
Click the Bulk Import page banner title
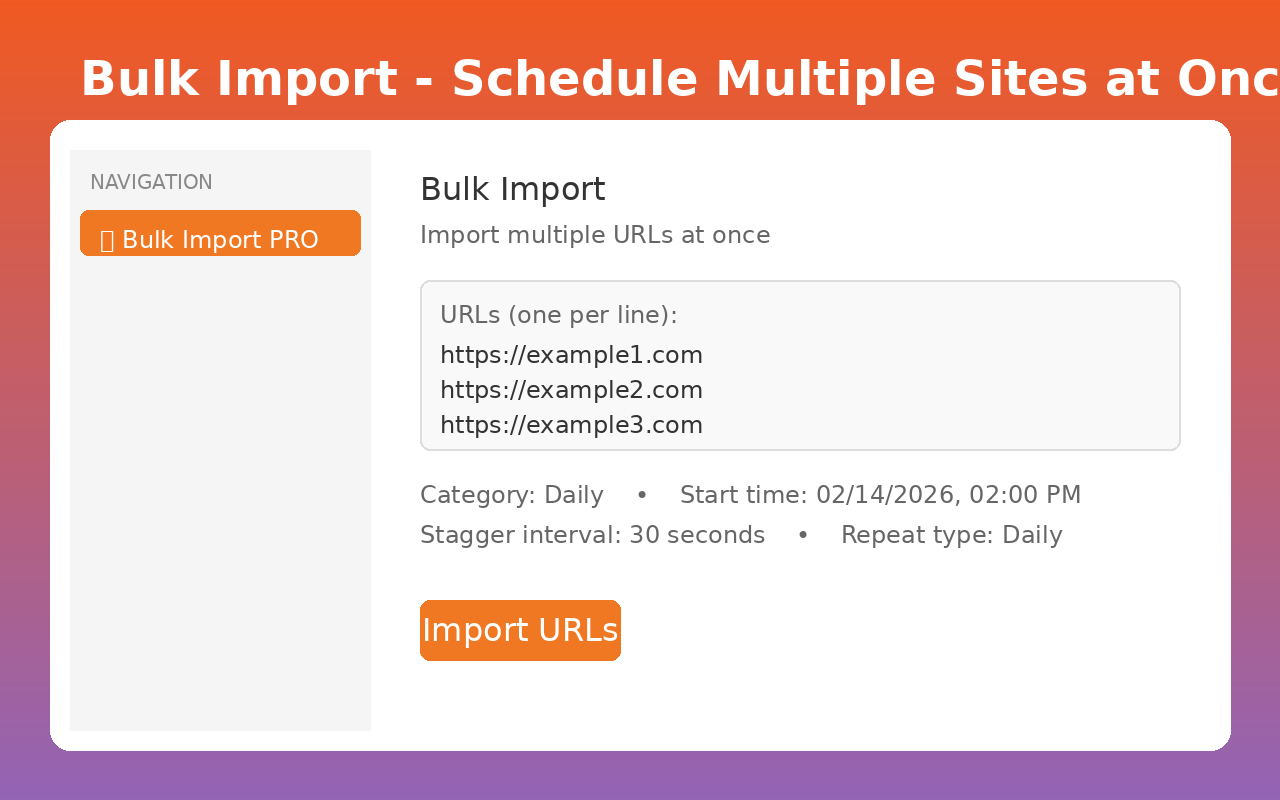pos(680,79)
